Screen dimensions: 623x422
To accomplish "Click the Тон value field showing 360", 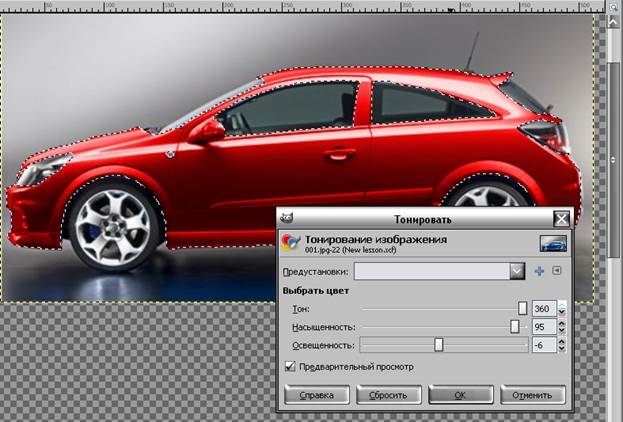I will (x=543, y=309).
